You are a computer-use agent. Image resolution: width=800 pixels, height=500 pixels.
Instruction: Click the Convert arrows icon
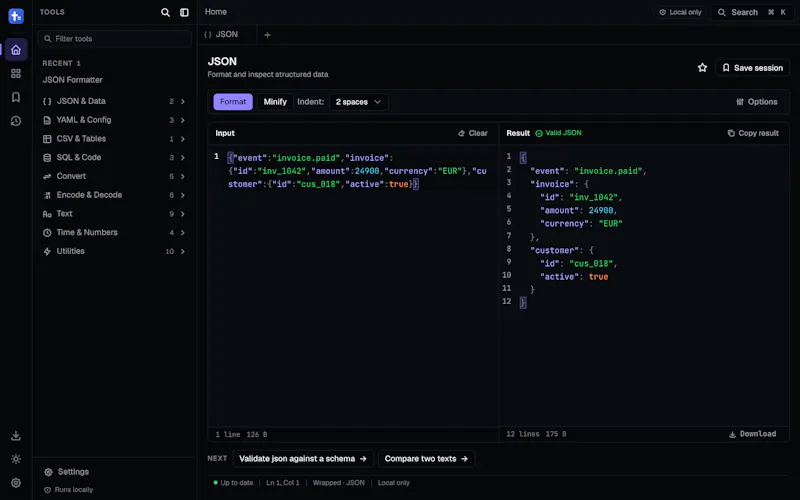[x=47, y=177]
